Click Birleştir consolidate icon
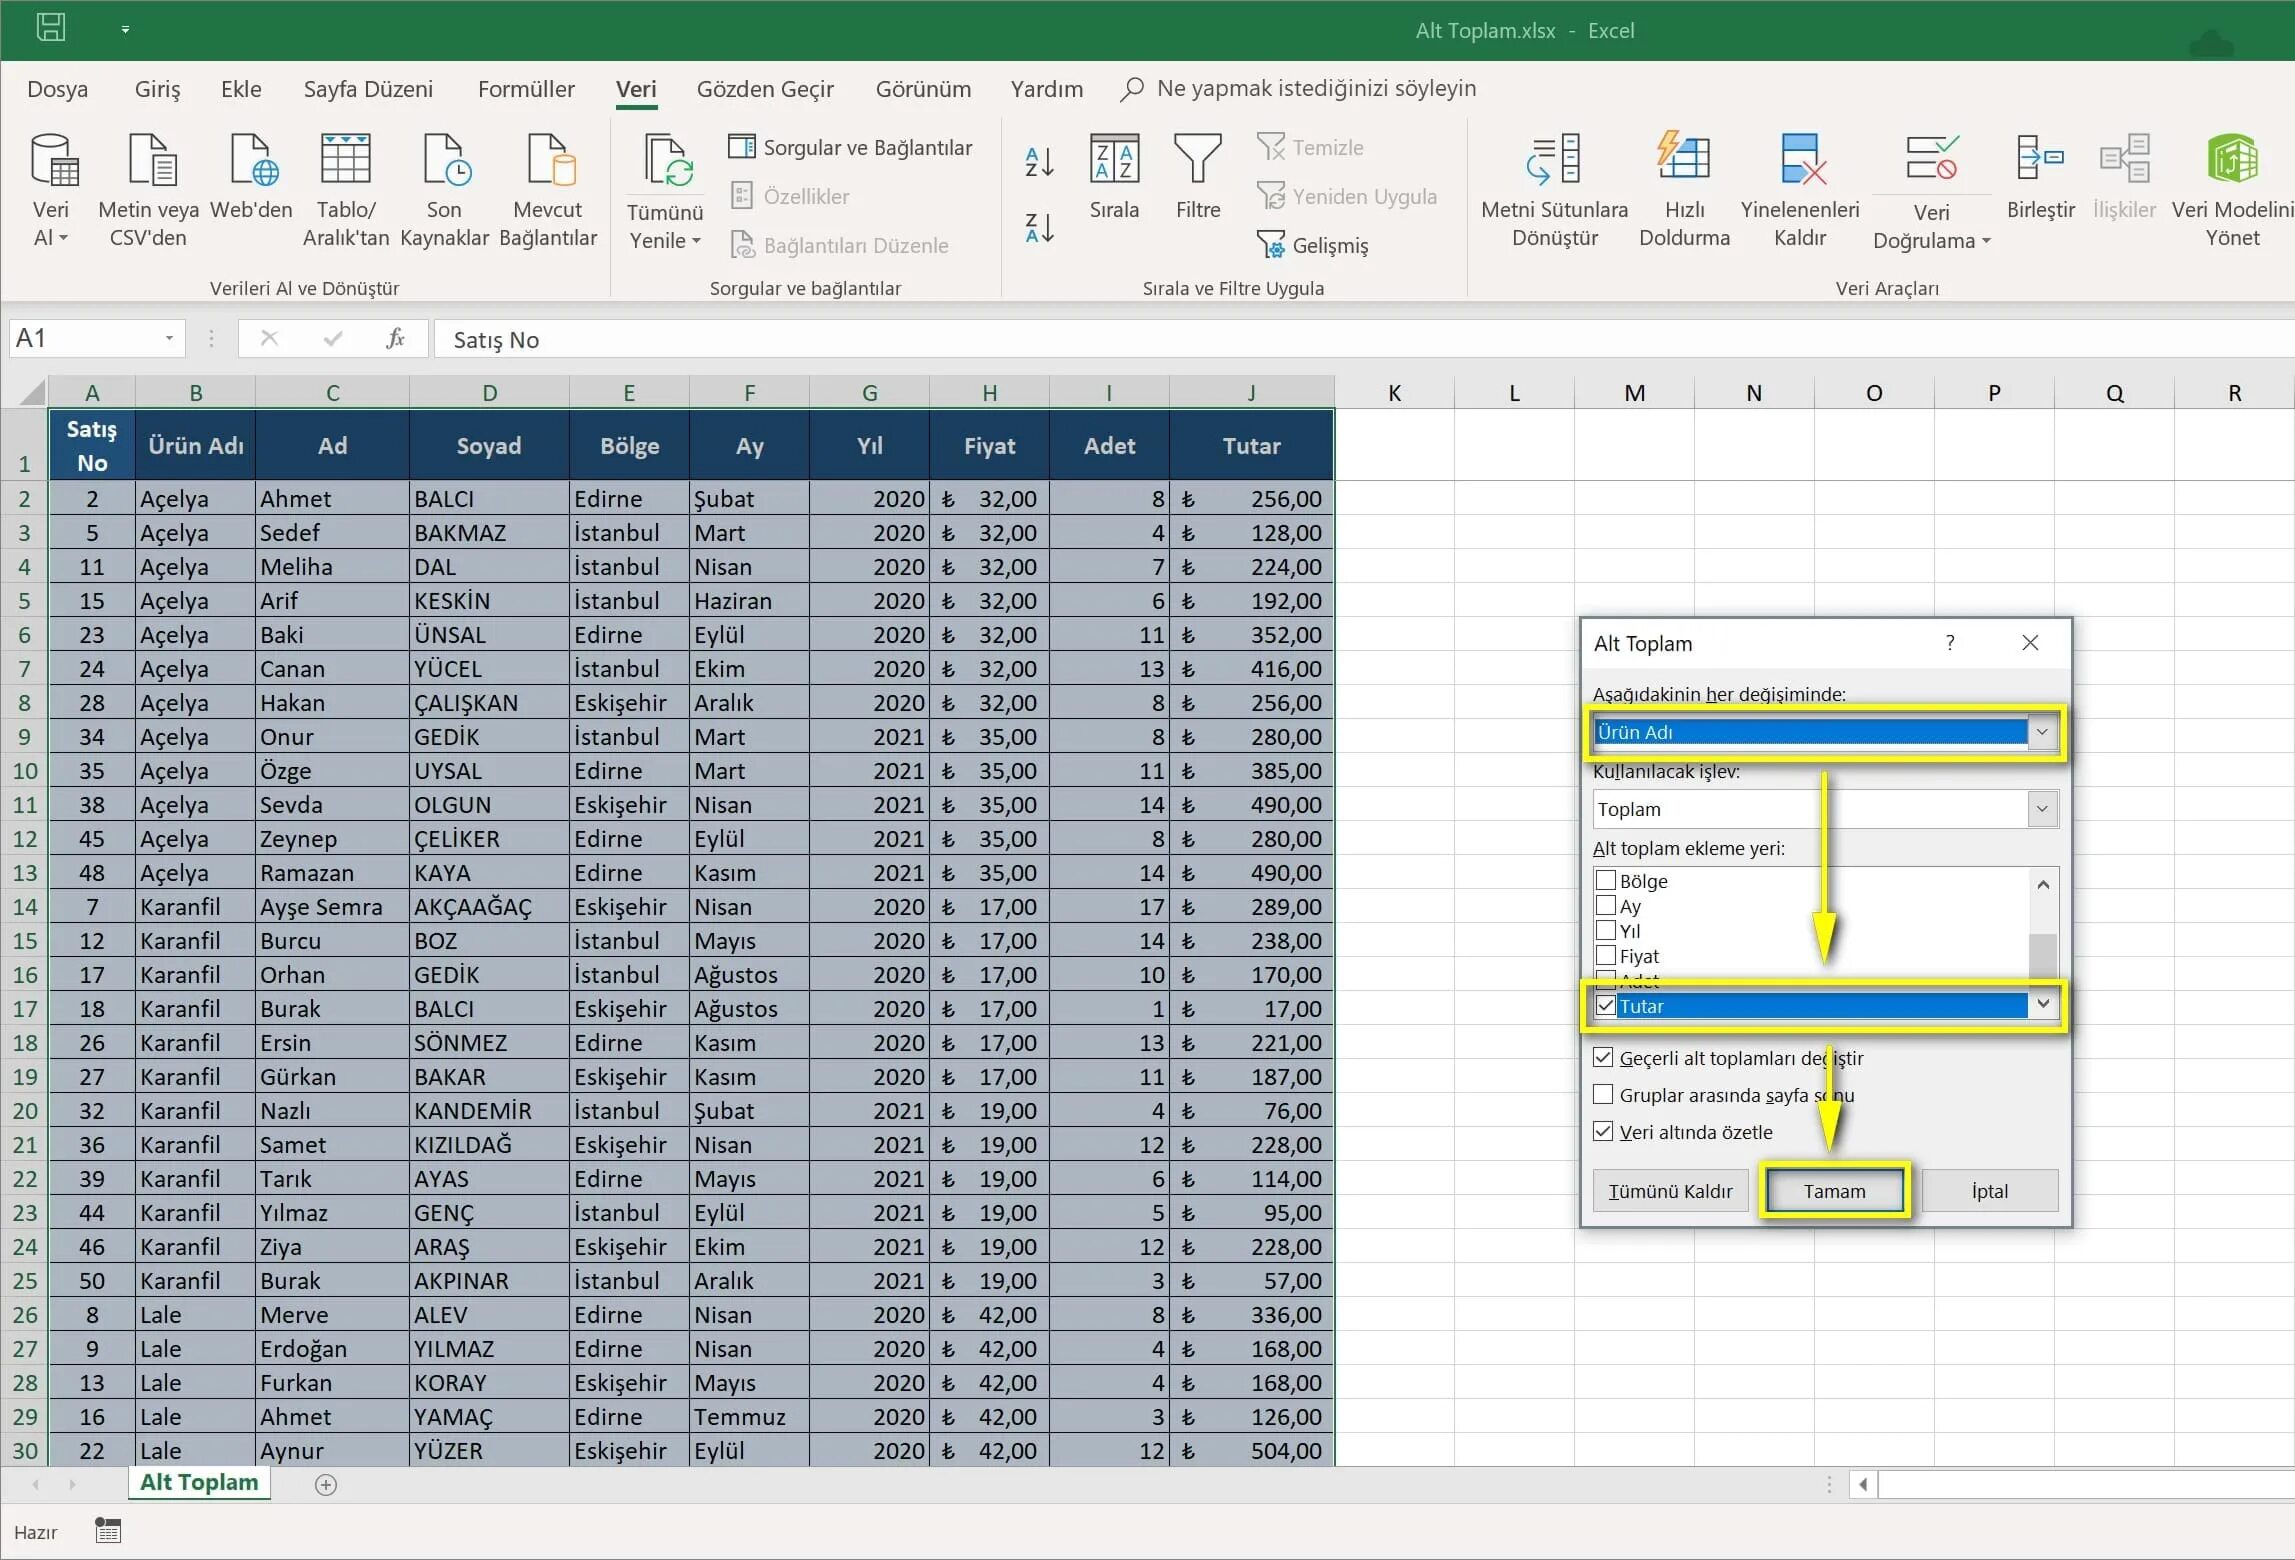This screenshot has height=1560, width=2295. coord(2040,159)
